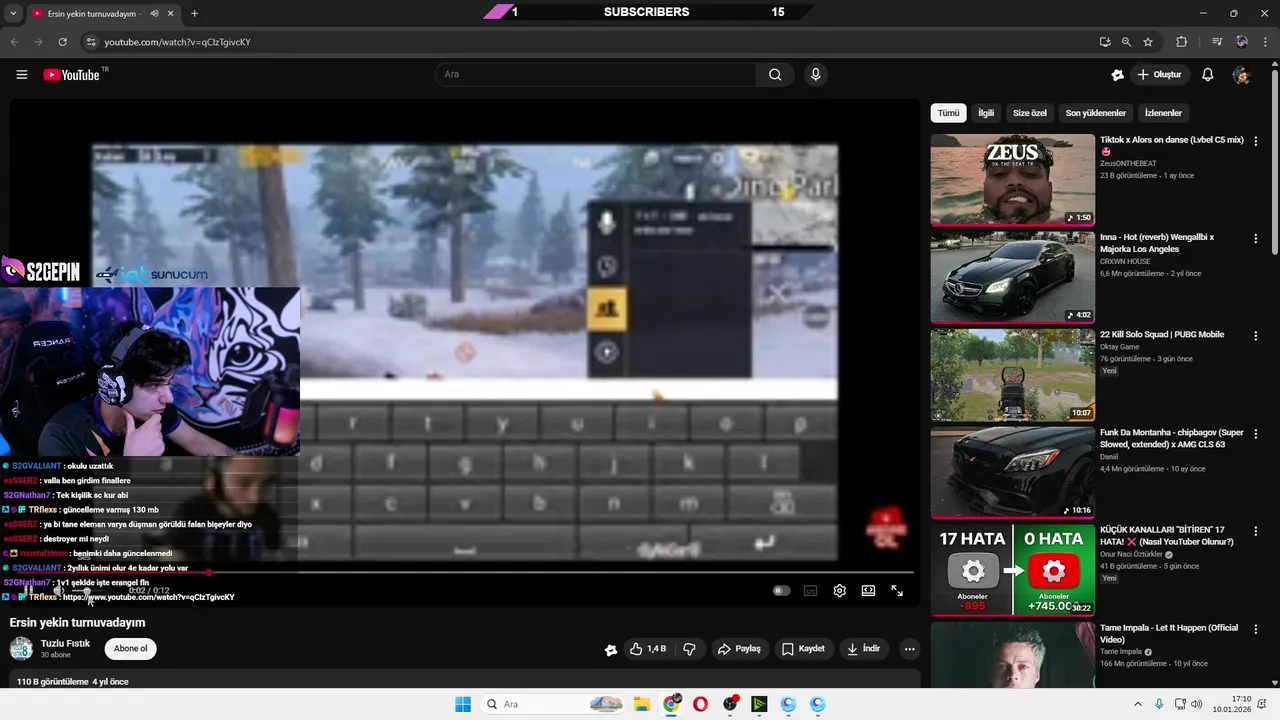1280x720 pixels.
Task: Mute the tab via its speaker icon
Action: (155, 14)
